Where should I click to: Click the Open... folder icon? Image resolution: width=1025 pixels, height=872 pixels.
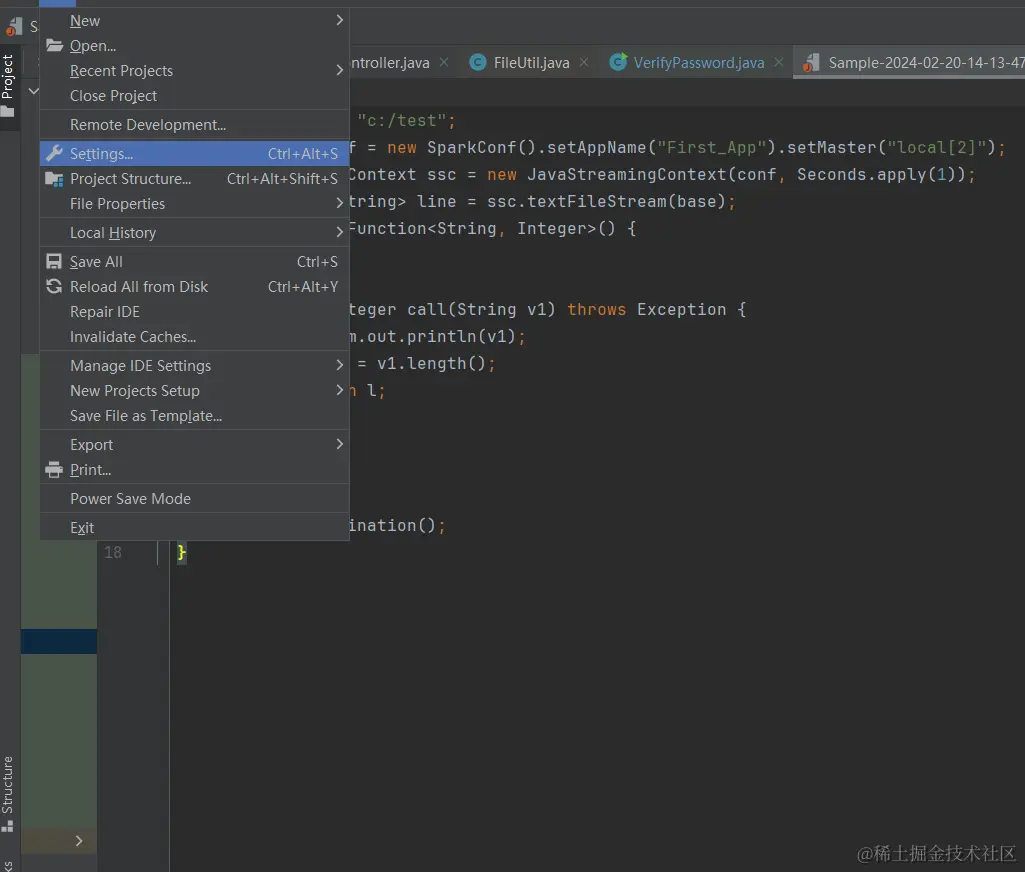pyautogui.click(x=54, y=46)
